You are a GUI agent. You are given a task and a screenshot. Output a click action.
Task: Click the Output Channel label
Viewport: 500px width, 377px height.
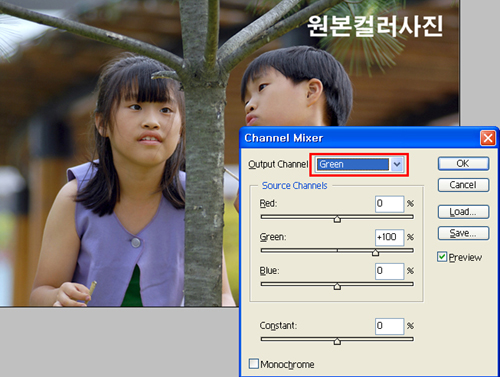pyautogui.click(x=278, y=164)
